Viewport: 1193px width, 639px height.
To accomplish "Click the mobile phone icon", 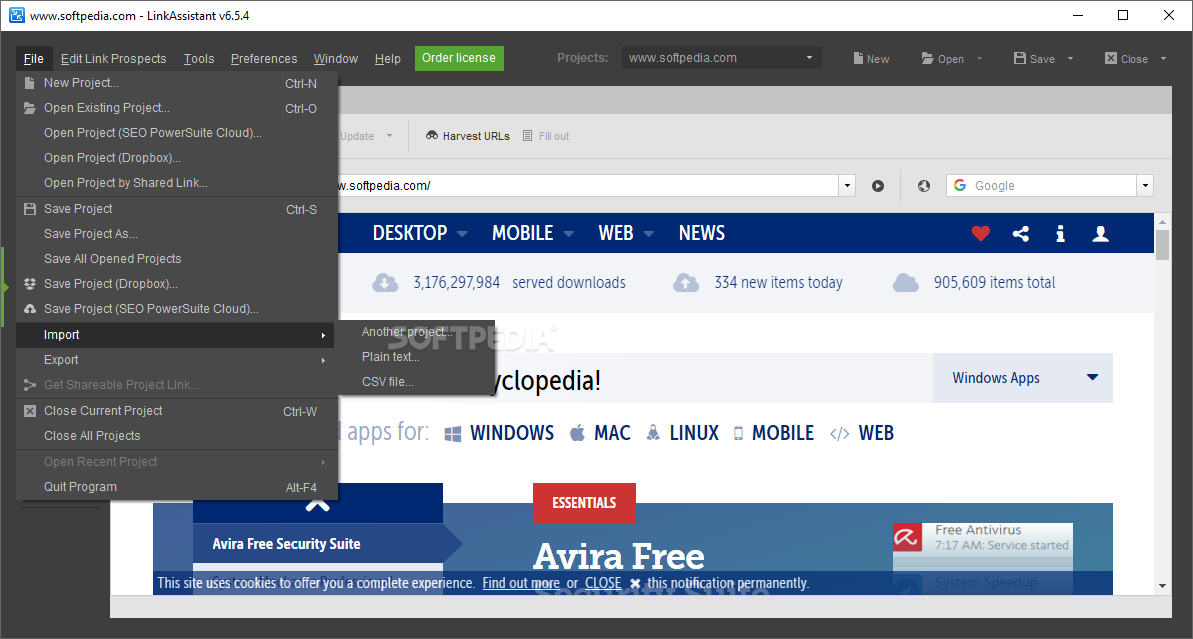I will pyautogui.click(x=738, y=434).
